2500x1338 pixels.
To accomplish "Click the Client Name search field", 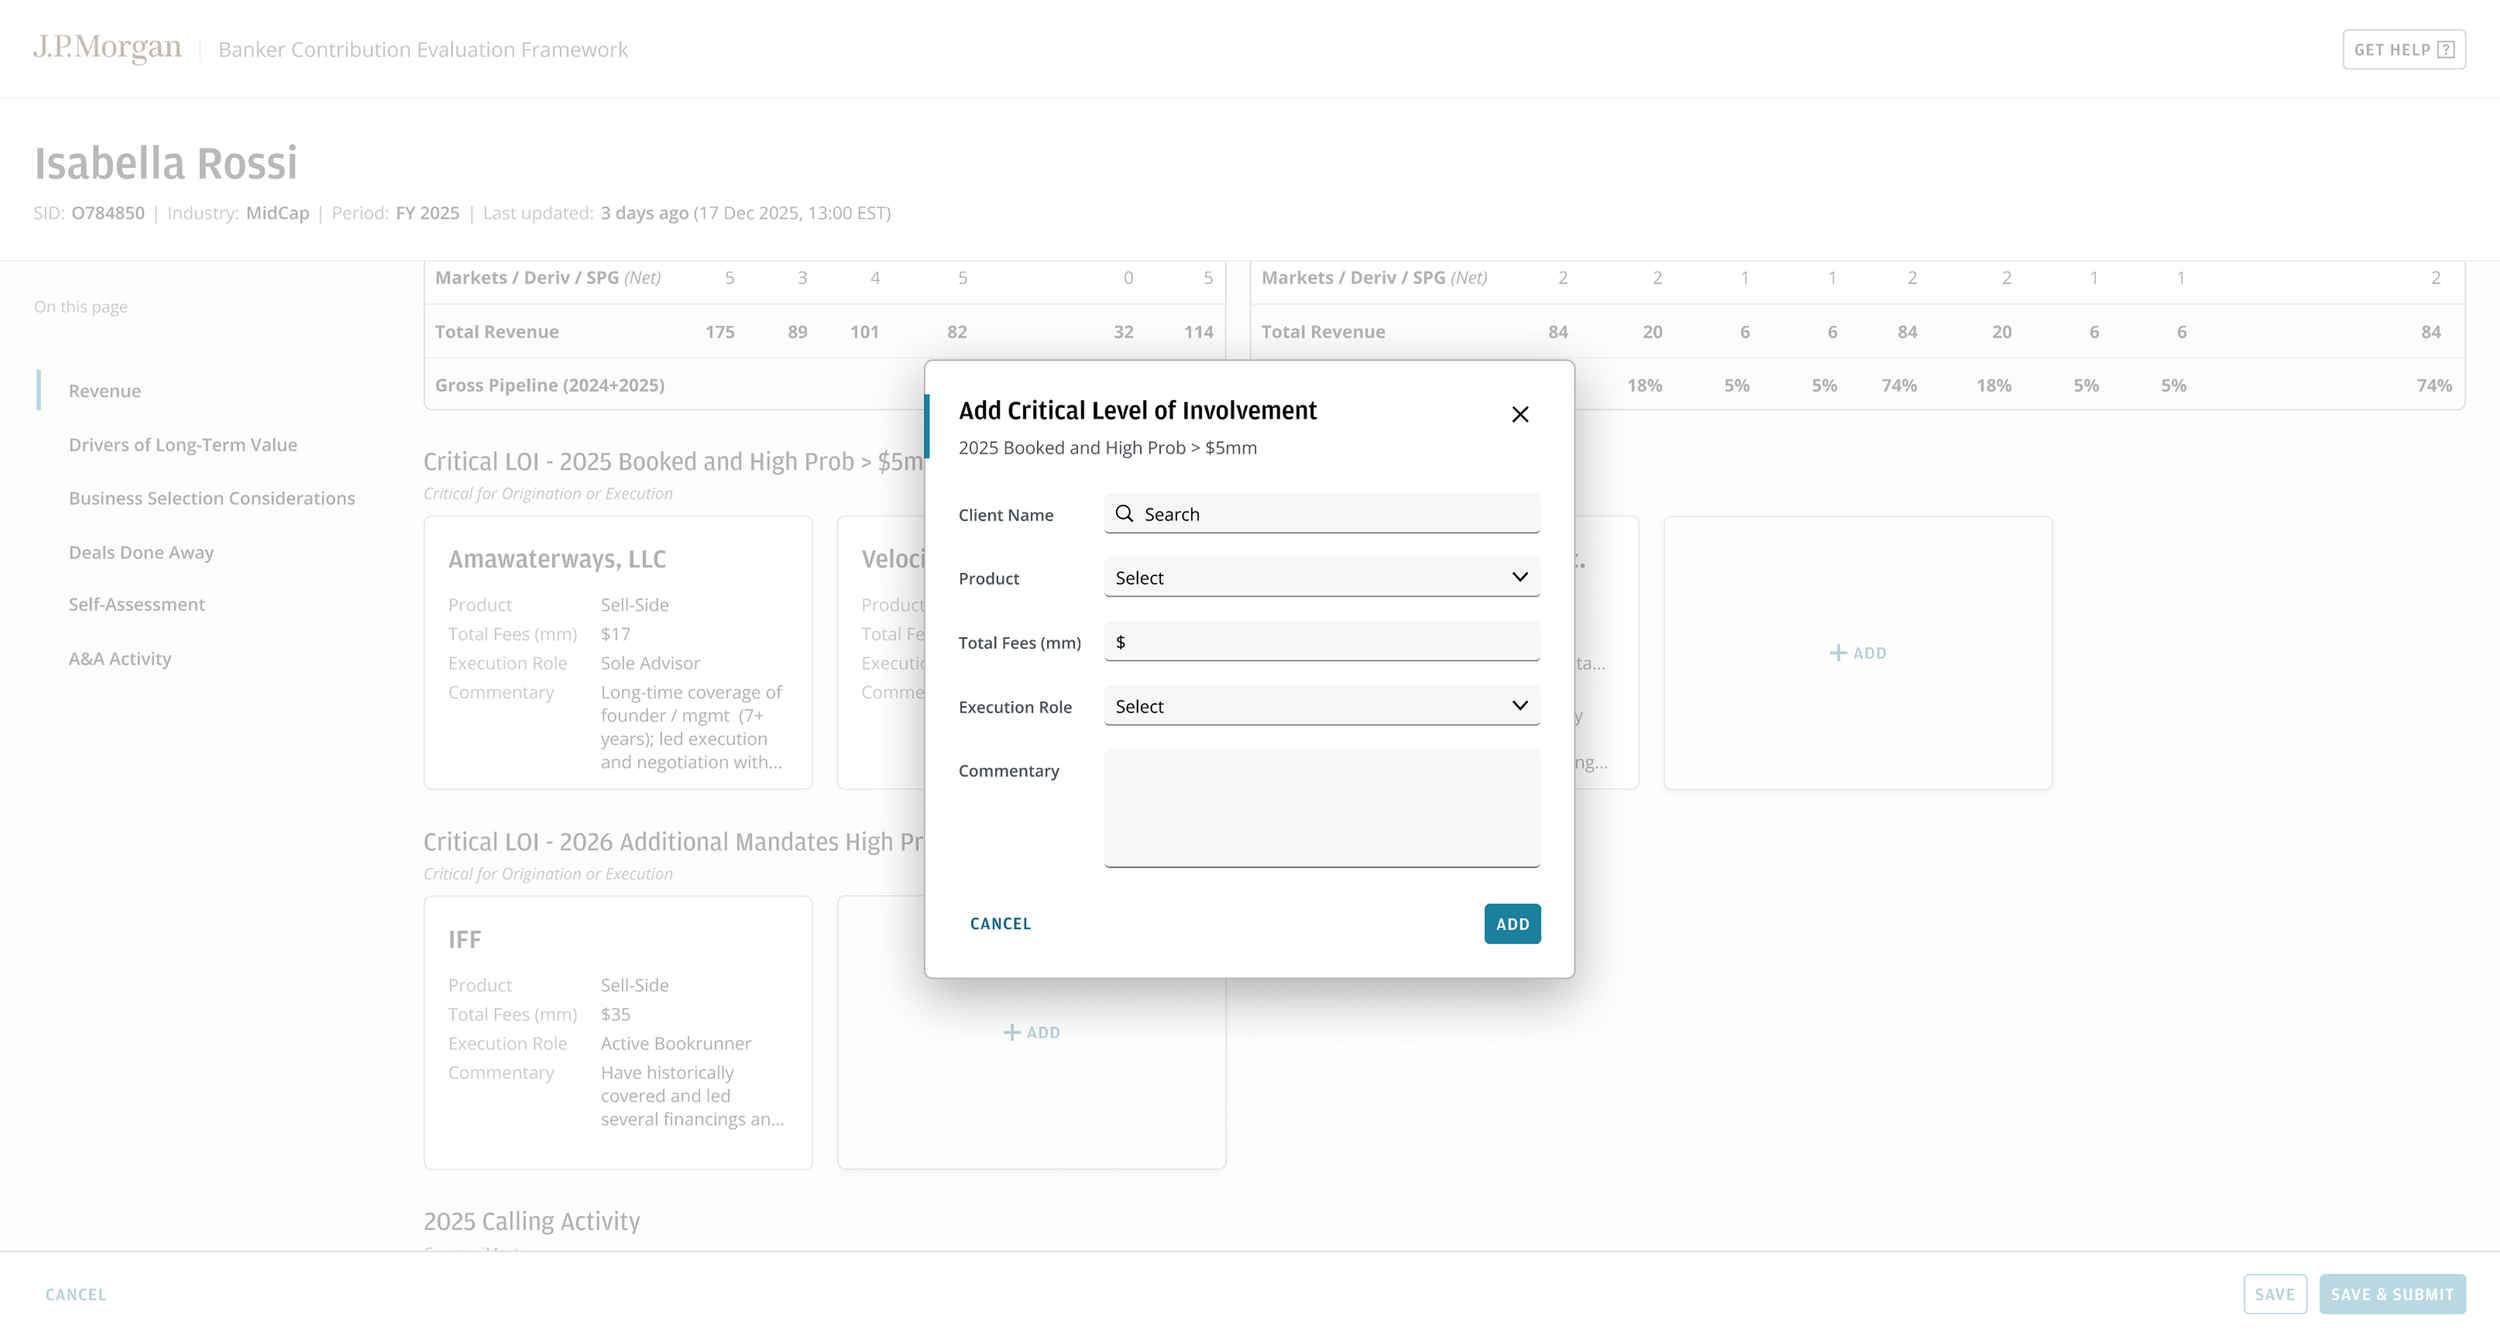I will coord(1322,513).
